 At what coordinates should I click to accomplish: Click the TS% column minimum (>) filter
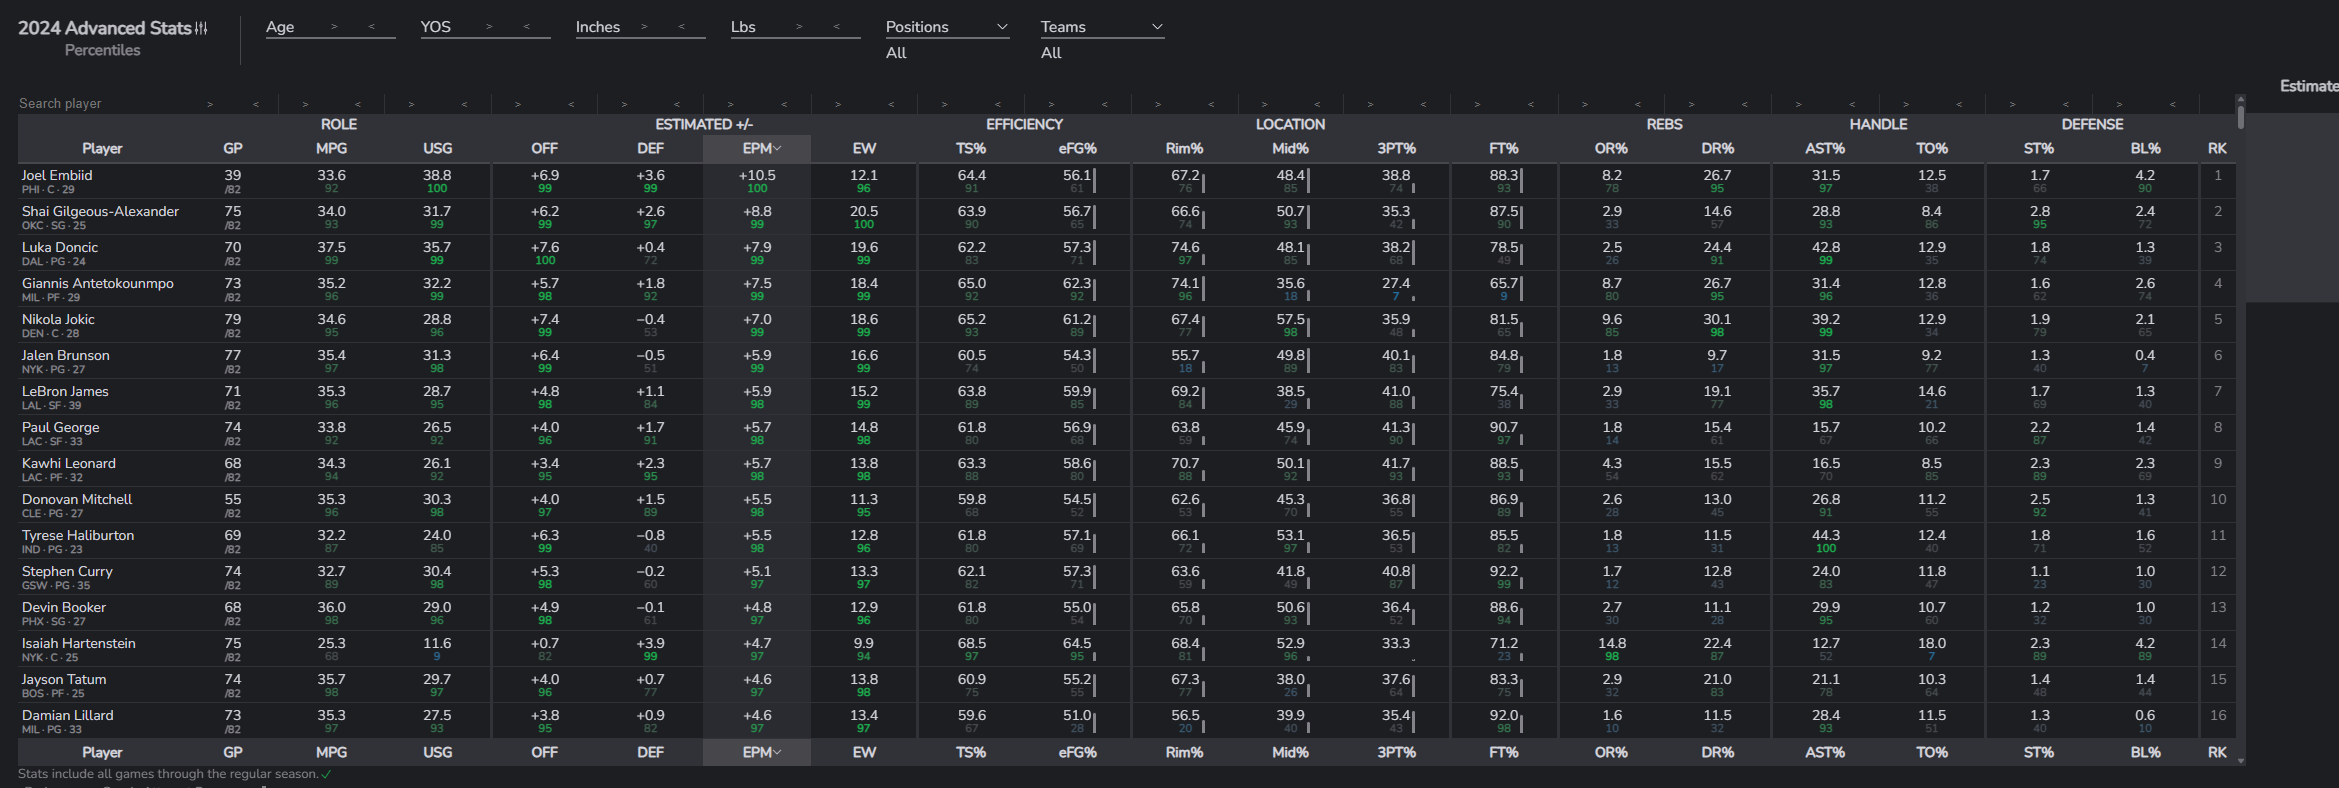pyautogui.click(x=944, y=104)
